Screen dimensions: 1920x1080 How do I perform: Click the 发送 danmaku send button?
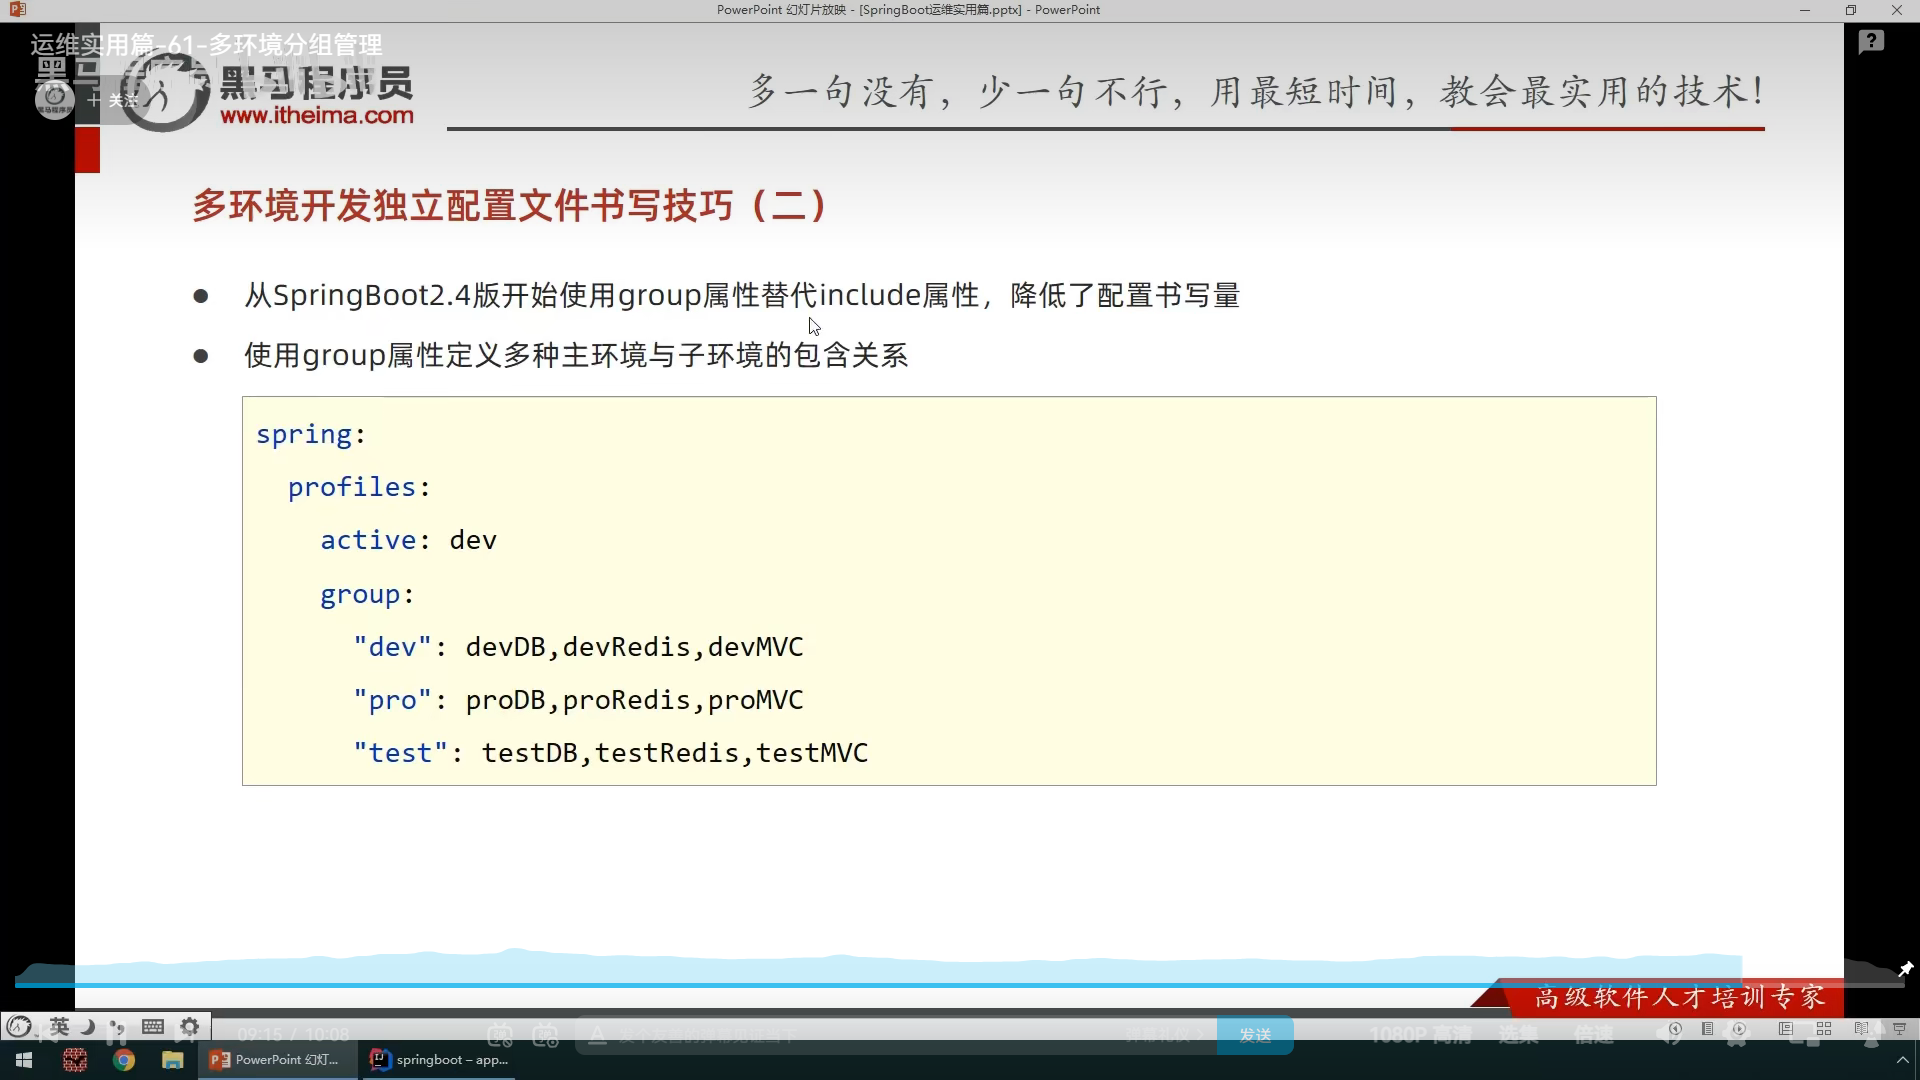[1254, 1035]
